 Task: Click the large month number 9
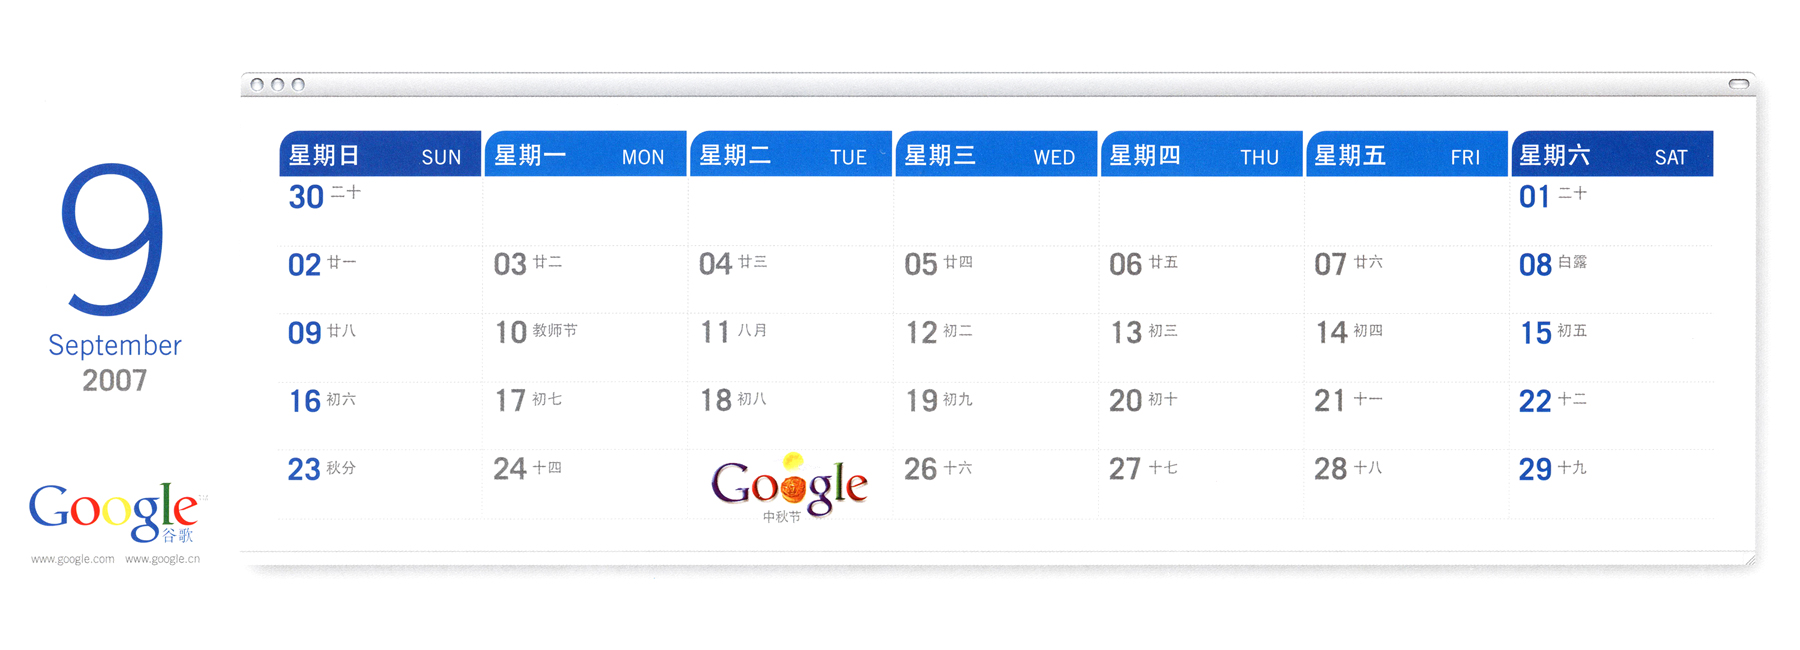click(113, 238)
